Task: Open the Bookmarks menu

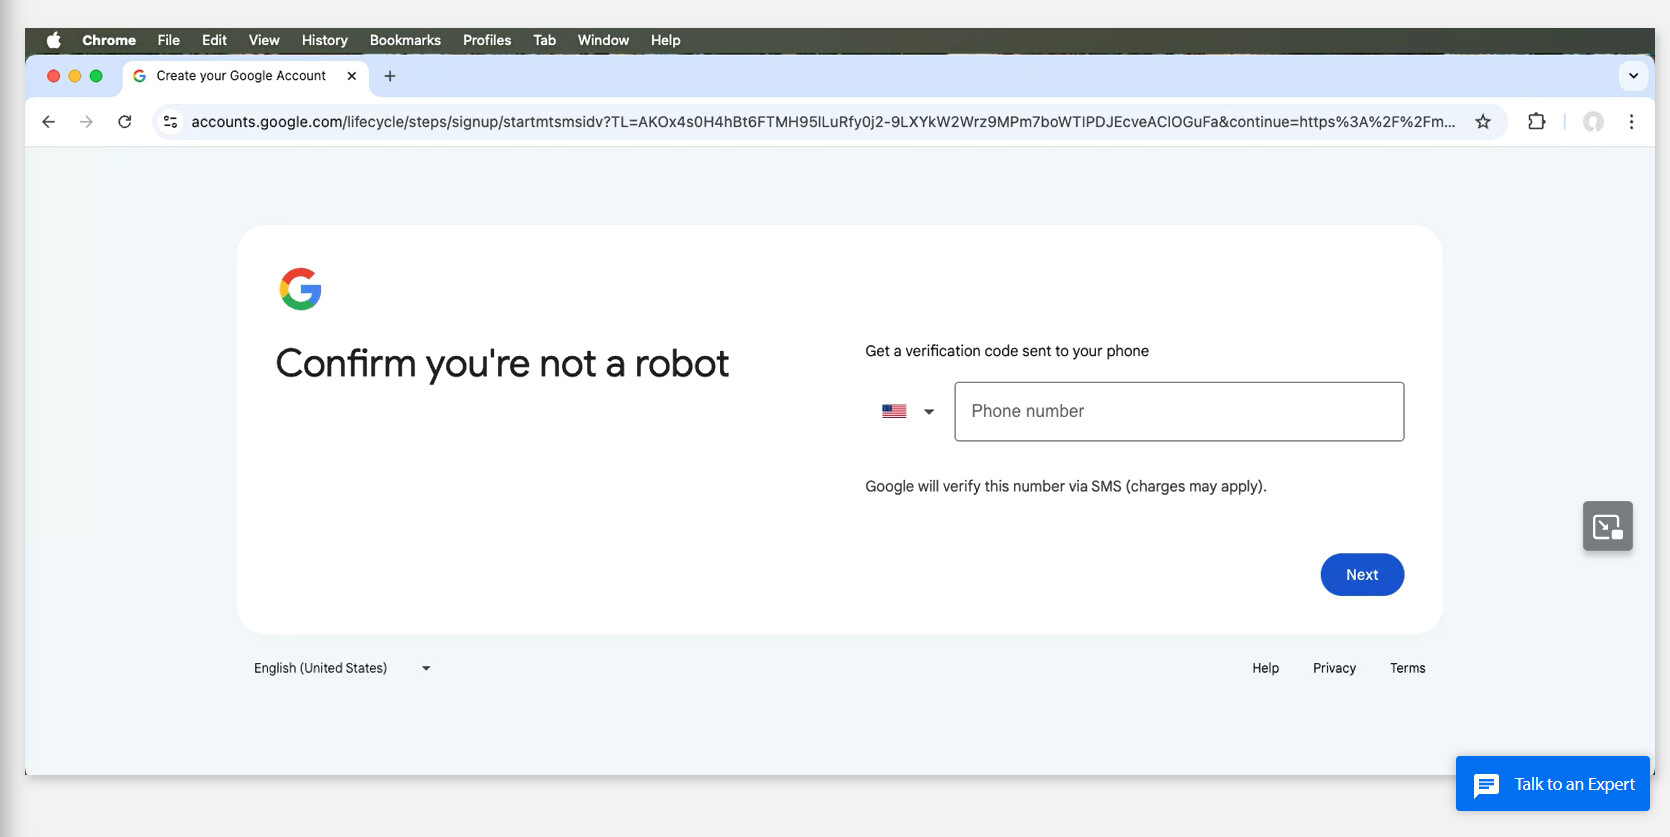Action: [x=405, y=40]
